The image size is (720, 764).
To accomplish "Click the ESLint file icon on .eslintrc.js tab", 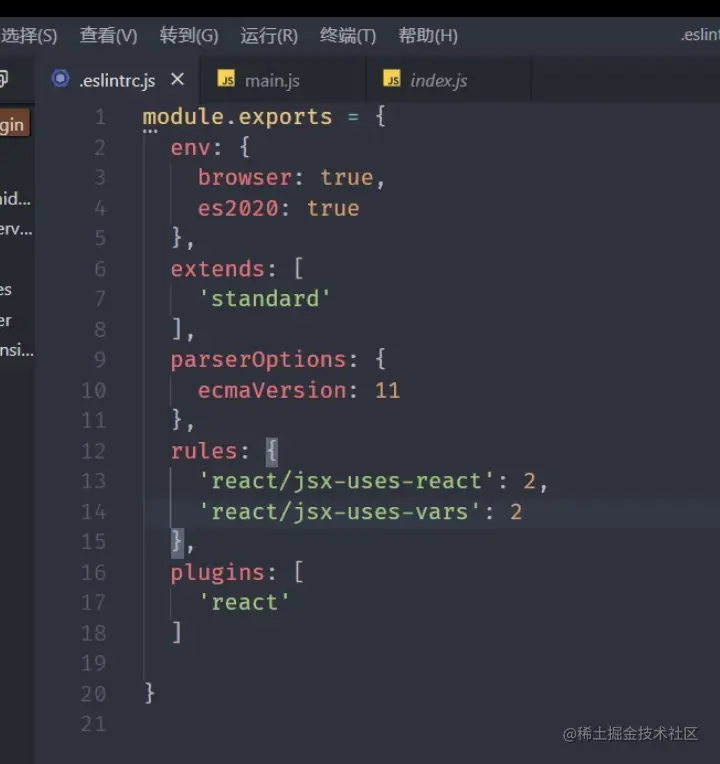I will click(60, 78).
